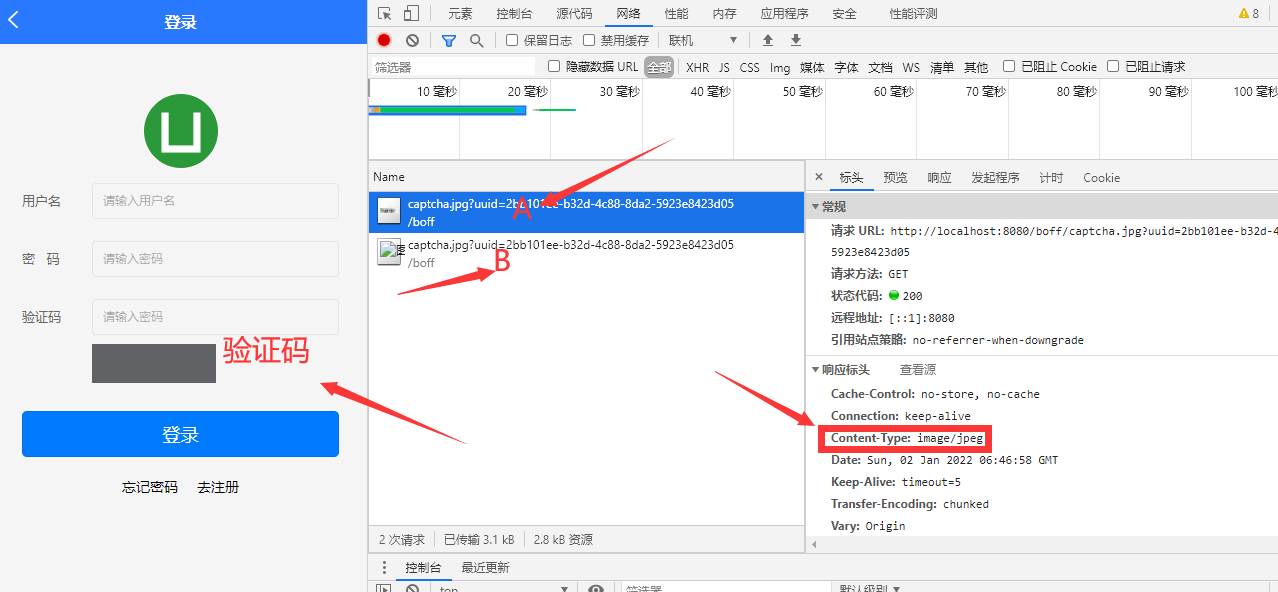Collapse the 常规 section

(816, 206)
